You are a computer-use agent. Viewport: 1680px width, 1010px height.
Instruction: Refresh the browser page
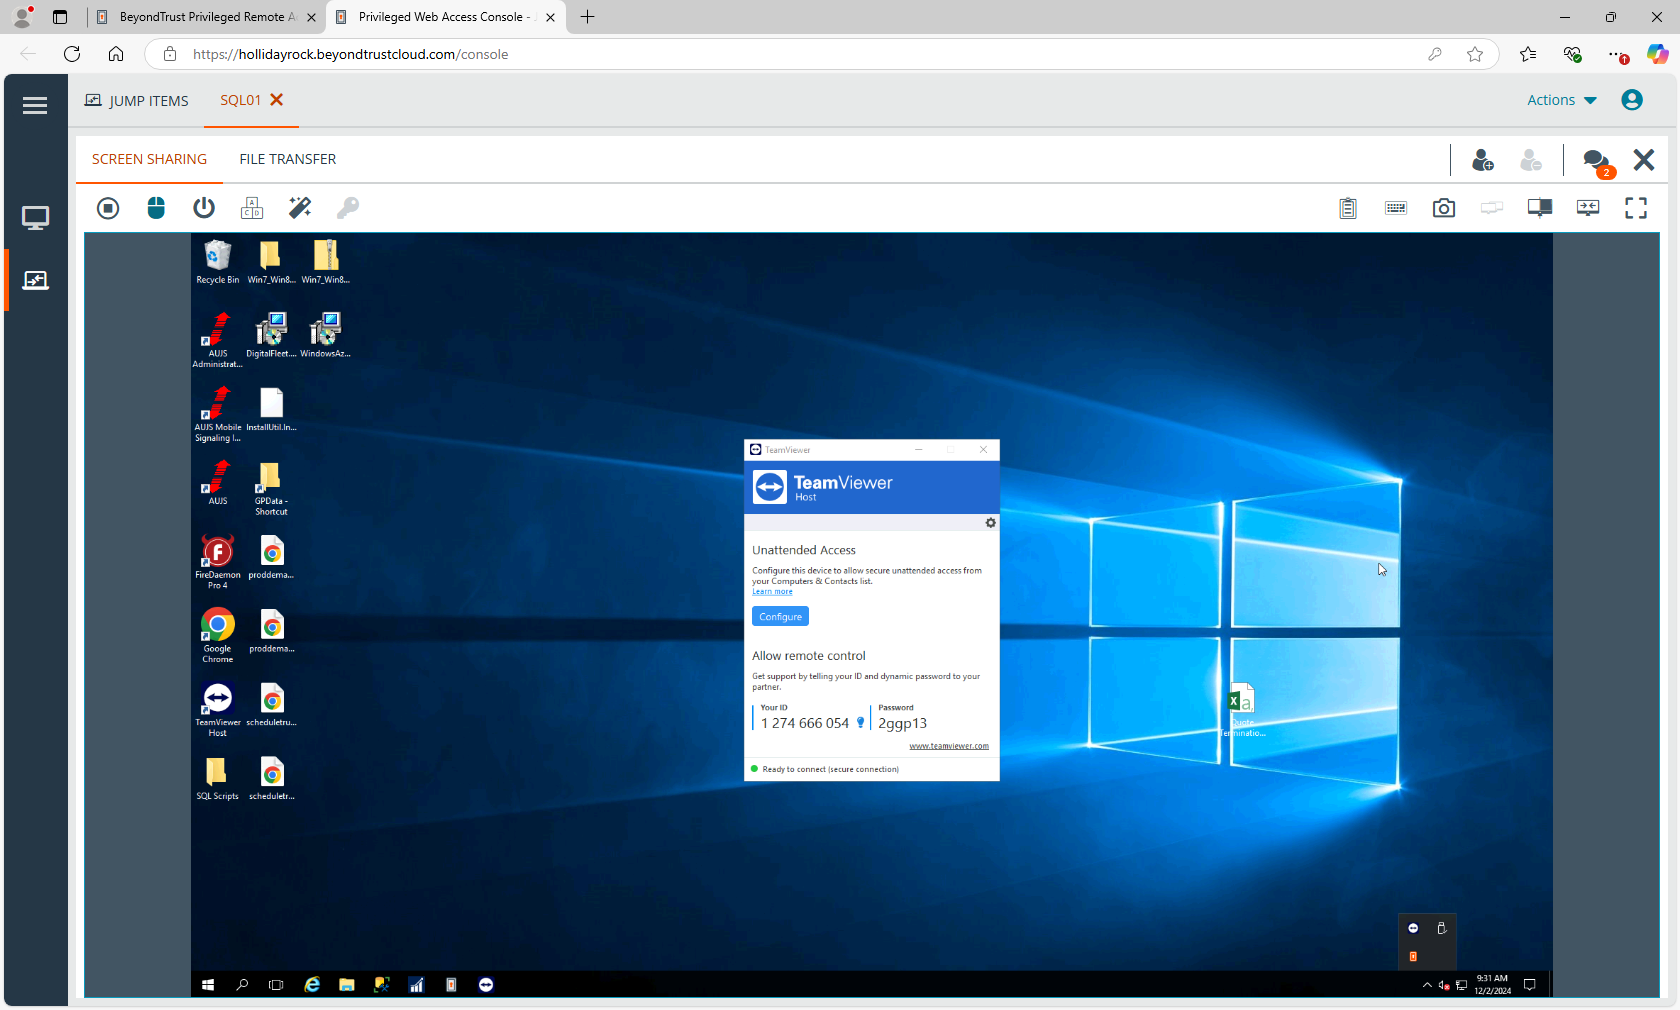pos(72,54)
